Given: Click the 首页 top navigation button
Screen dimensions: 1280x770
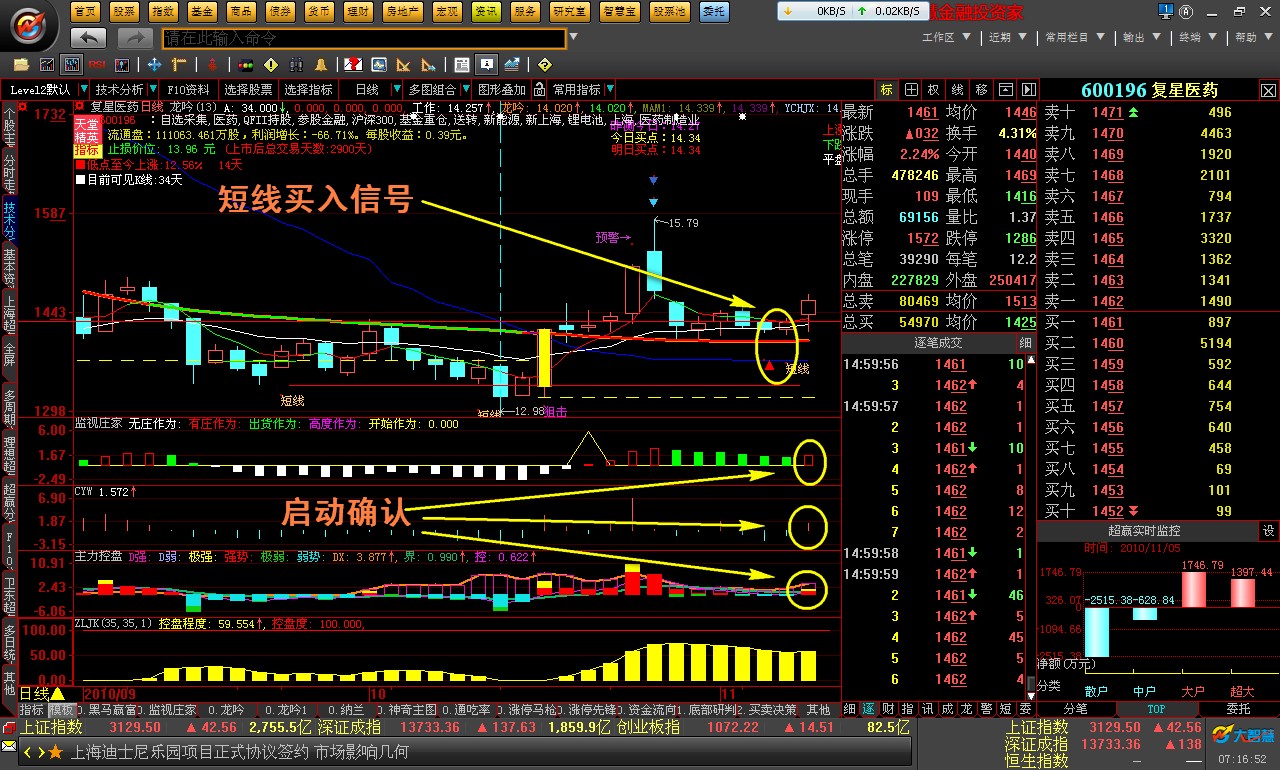Looking at the screenshot, I should pos(87,11).
